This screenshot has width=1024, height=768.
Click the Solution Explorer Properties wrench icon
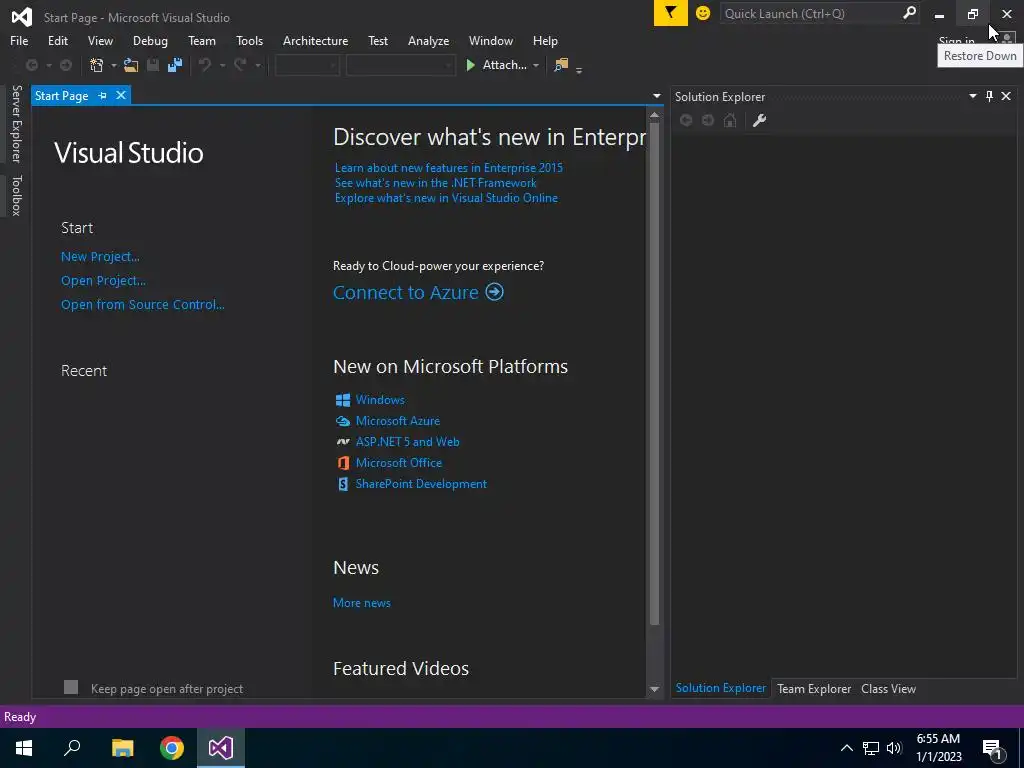point(759,120)
